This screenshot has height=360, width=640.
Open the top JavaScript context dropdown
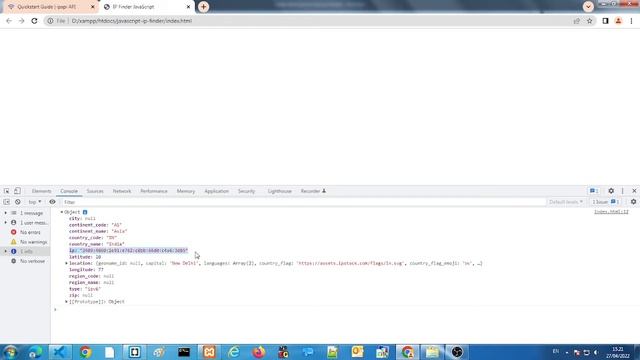(x=35, y=202)
